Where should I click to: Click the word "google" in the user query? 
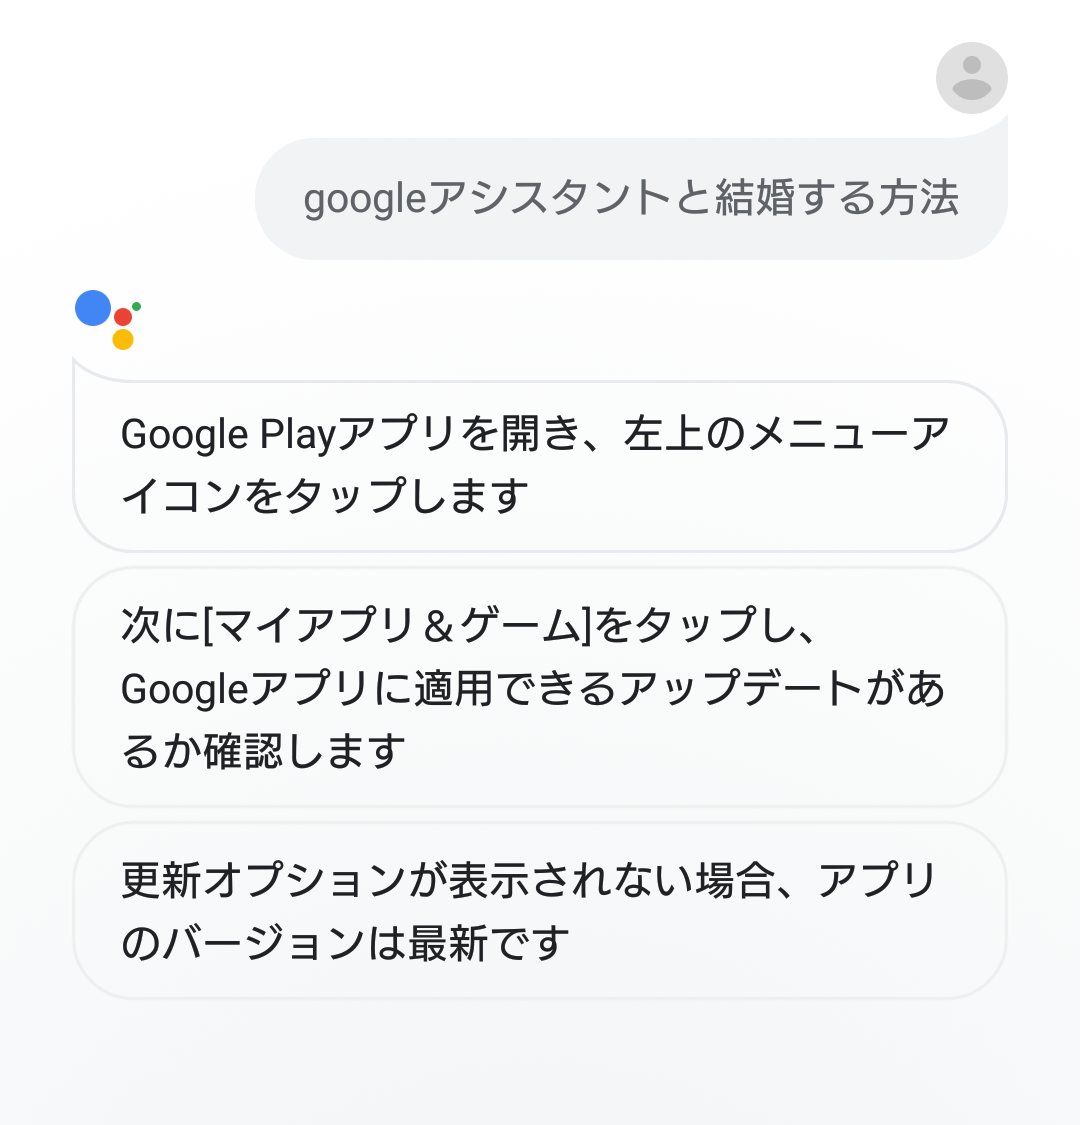pyautogui.click(x=364, y=199)
